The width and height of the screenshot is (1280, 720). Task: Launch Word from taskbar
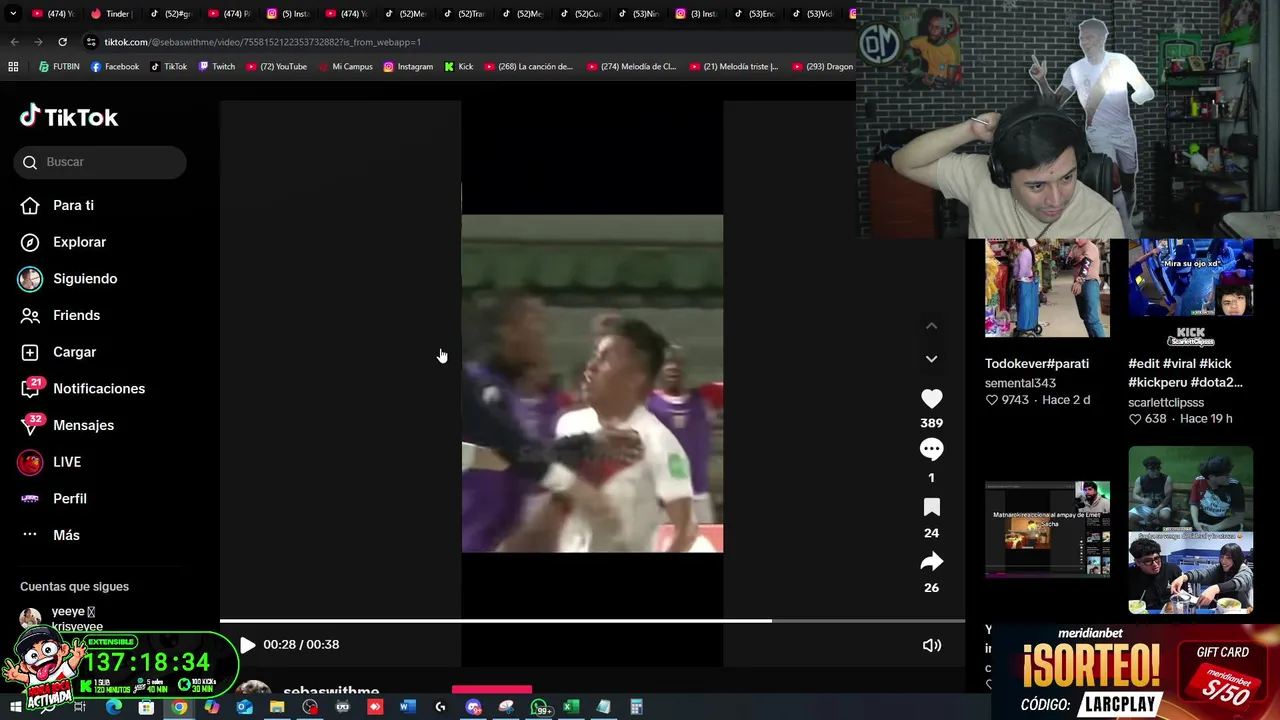(407, 707)
